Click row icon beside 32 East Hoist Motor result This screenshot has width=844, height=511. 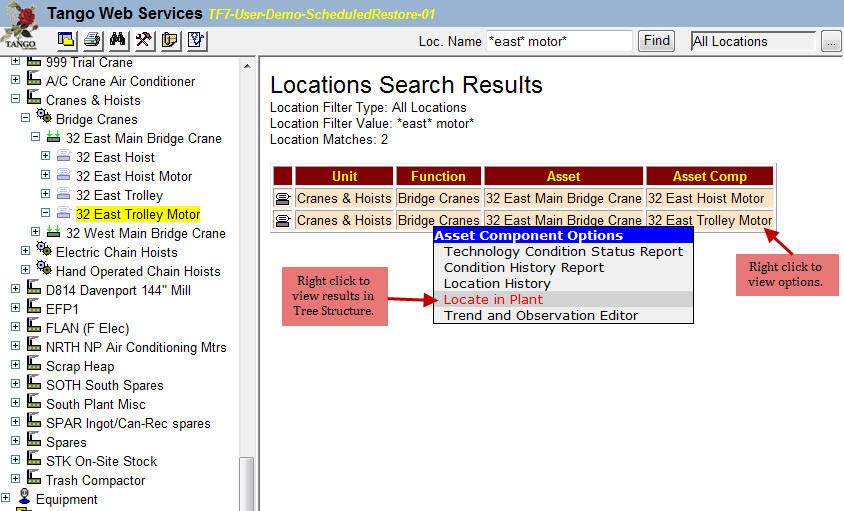282,199
